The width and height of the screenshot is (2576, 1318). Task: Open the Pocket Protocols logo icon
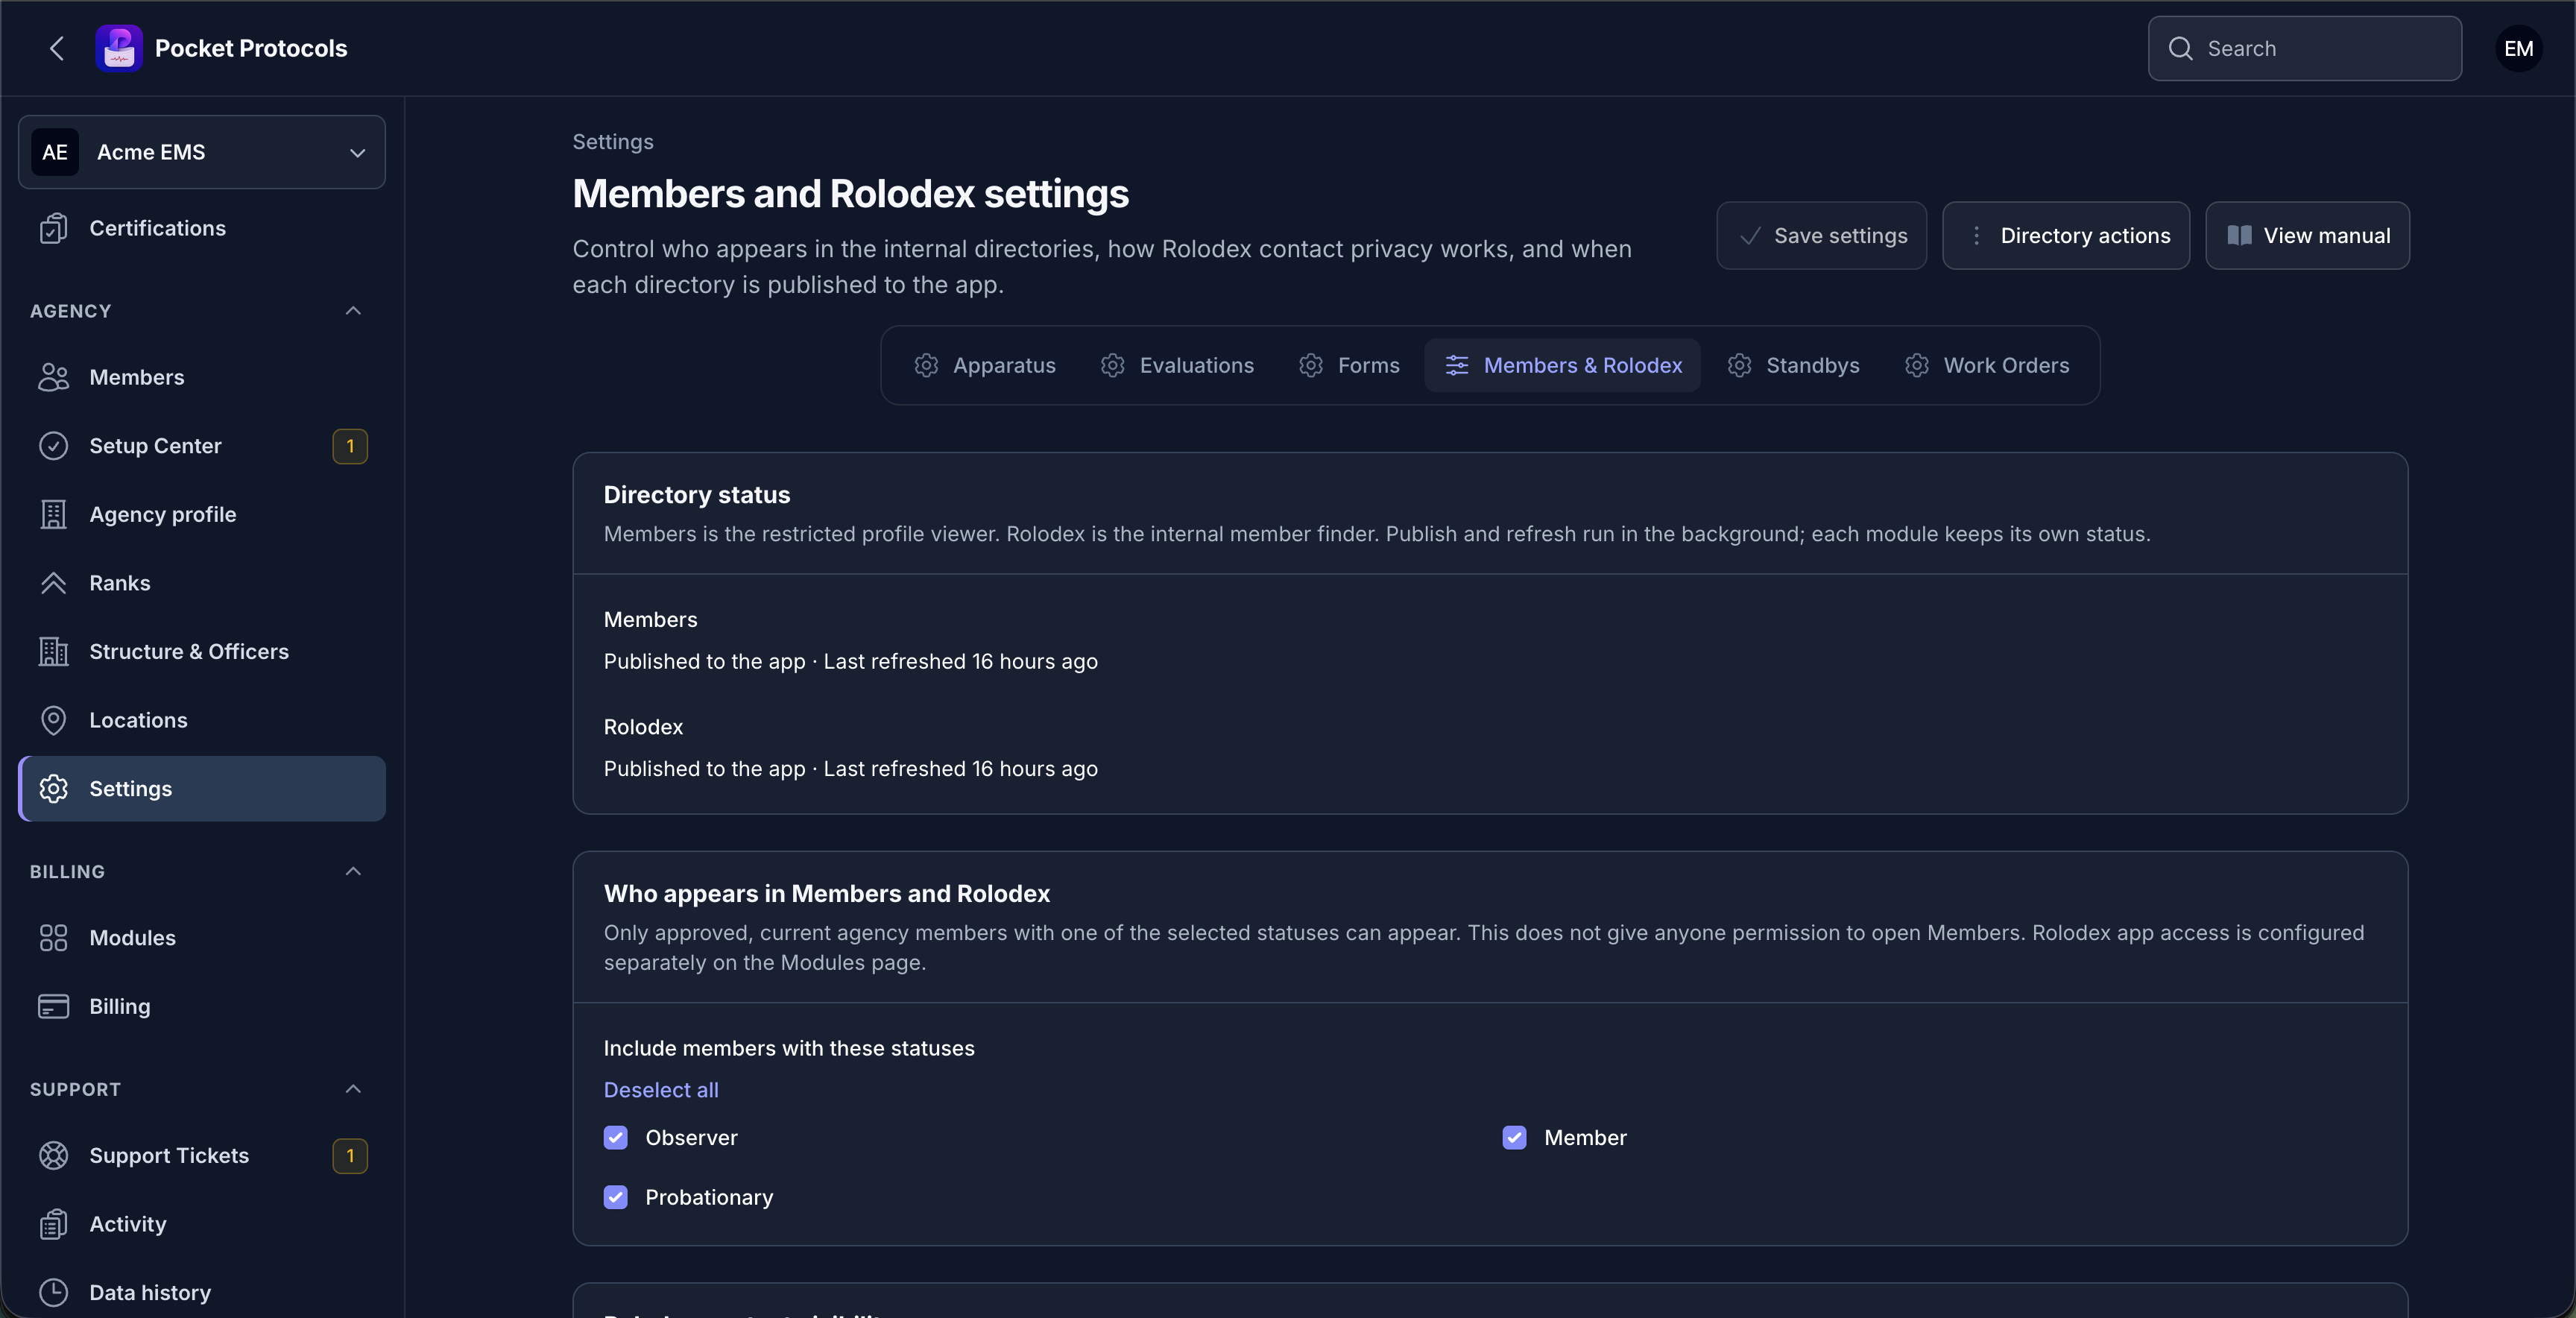(x=119, y=48)
